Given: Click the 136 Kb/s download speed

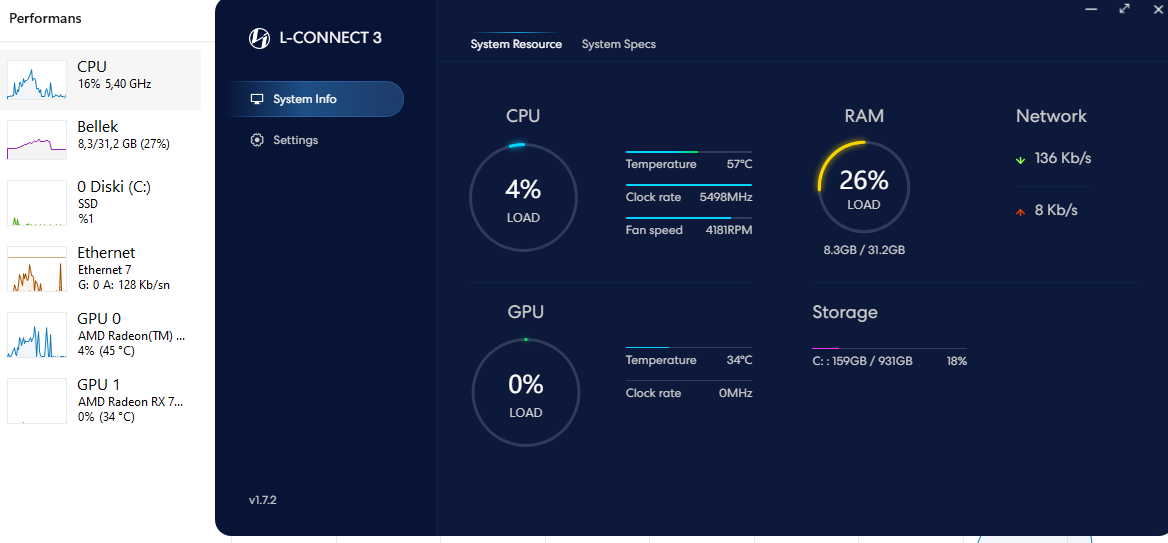Looking at the screenshot, I should (x=1063, y=158).
